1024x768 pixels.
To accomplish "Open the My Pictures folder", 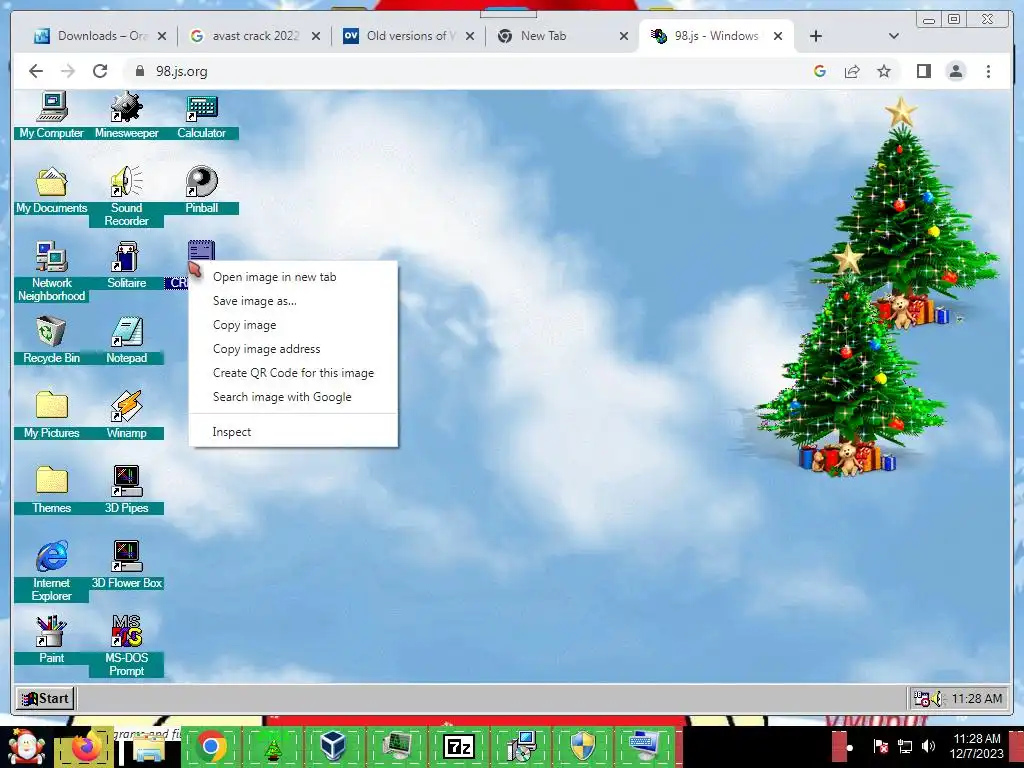I will pos(52,415).
